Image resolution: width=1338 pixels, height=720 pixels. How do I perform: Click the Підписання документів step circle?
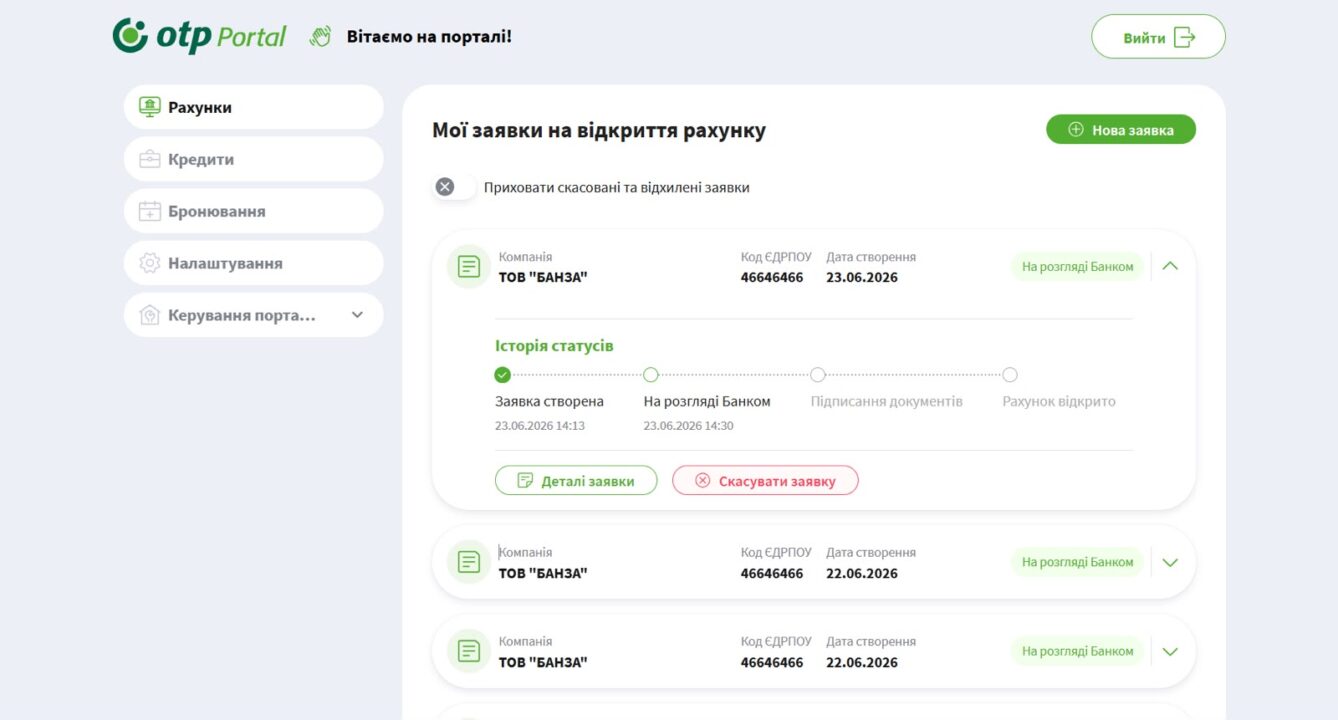[x=818, y=375]
